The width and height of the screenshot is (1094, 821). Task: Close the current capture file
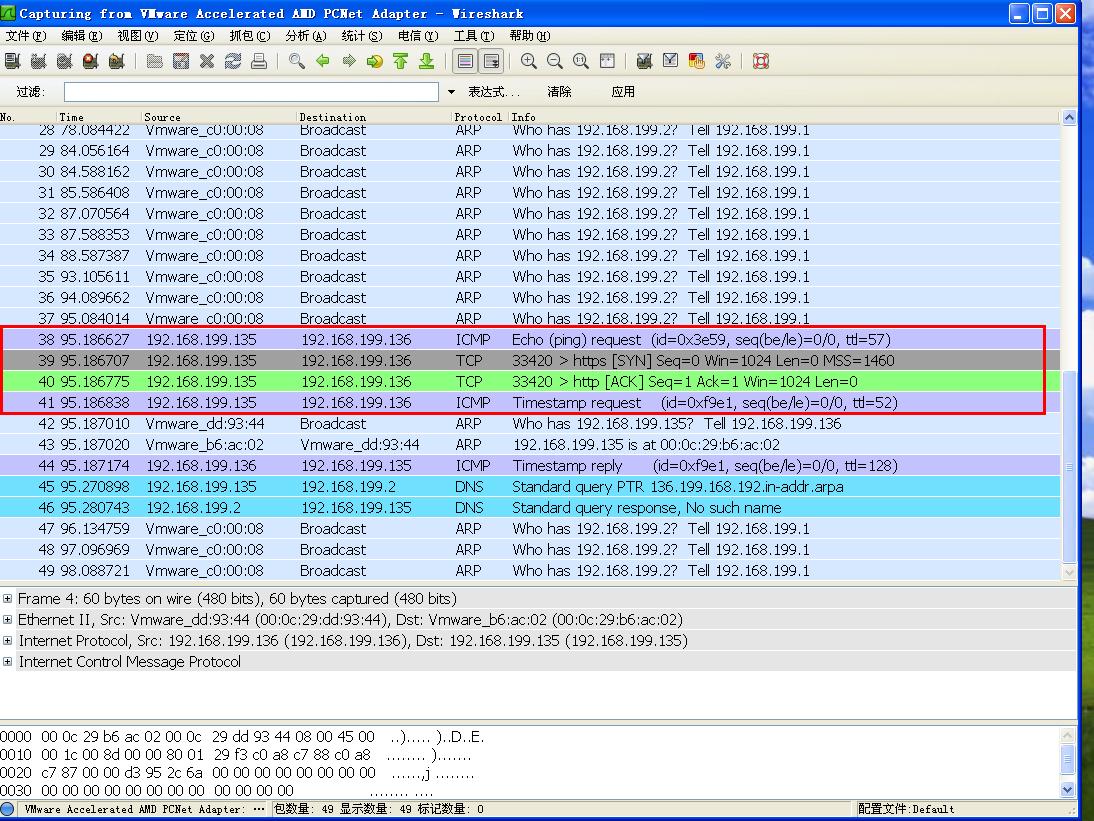click(207, 61)
